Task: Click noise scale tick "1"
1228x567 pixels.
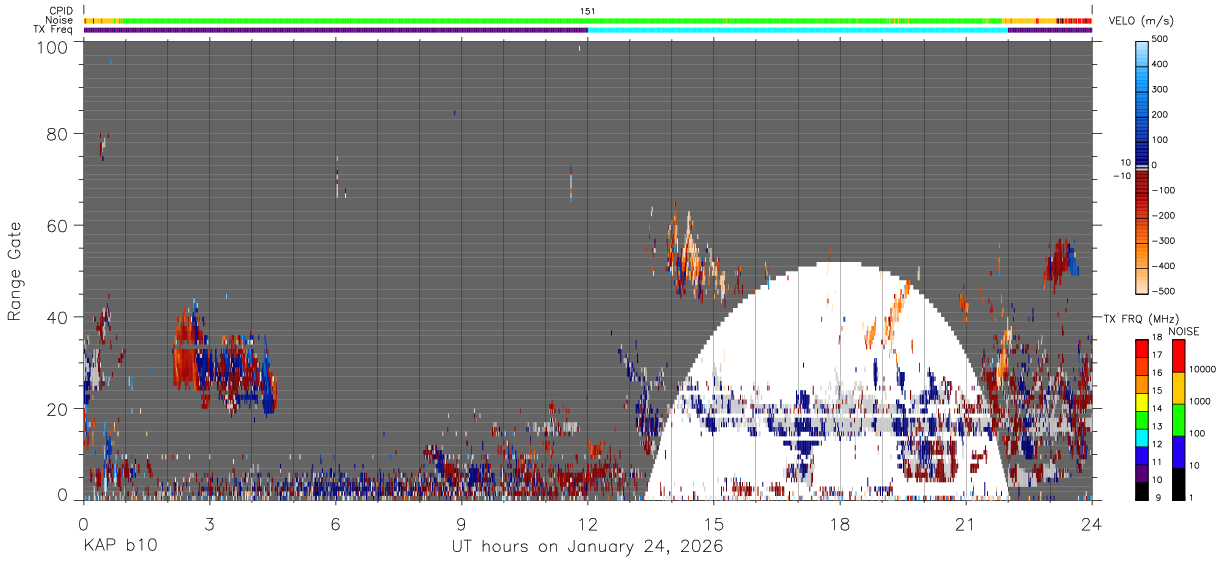Action: [x=1193, y=497]
